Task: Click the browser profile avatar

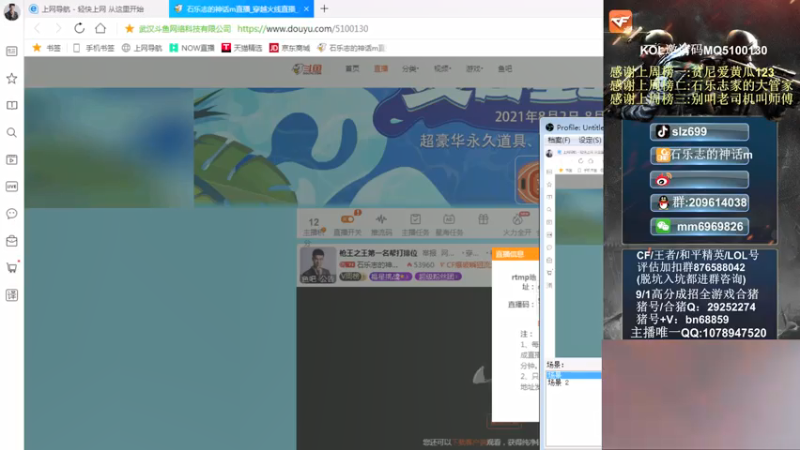Action: 12,11
